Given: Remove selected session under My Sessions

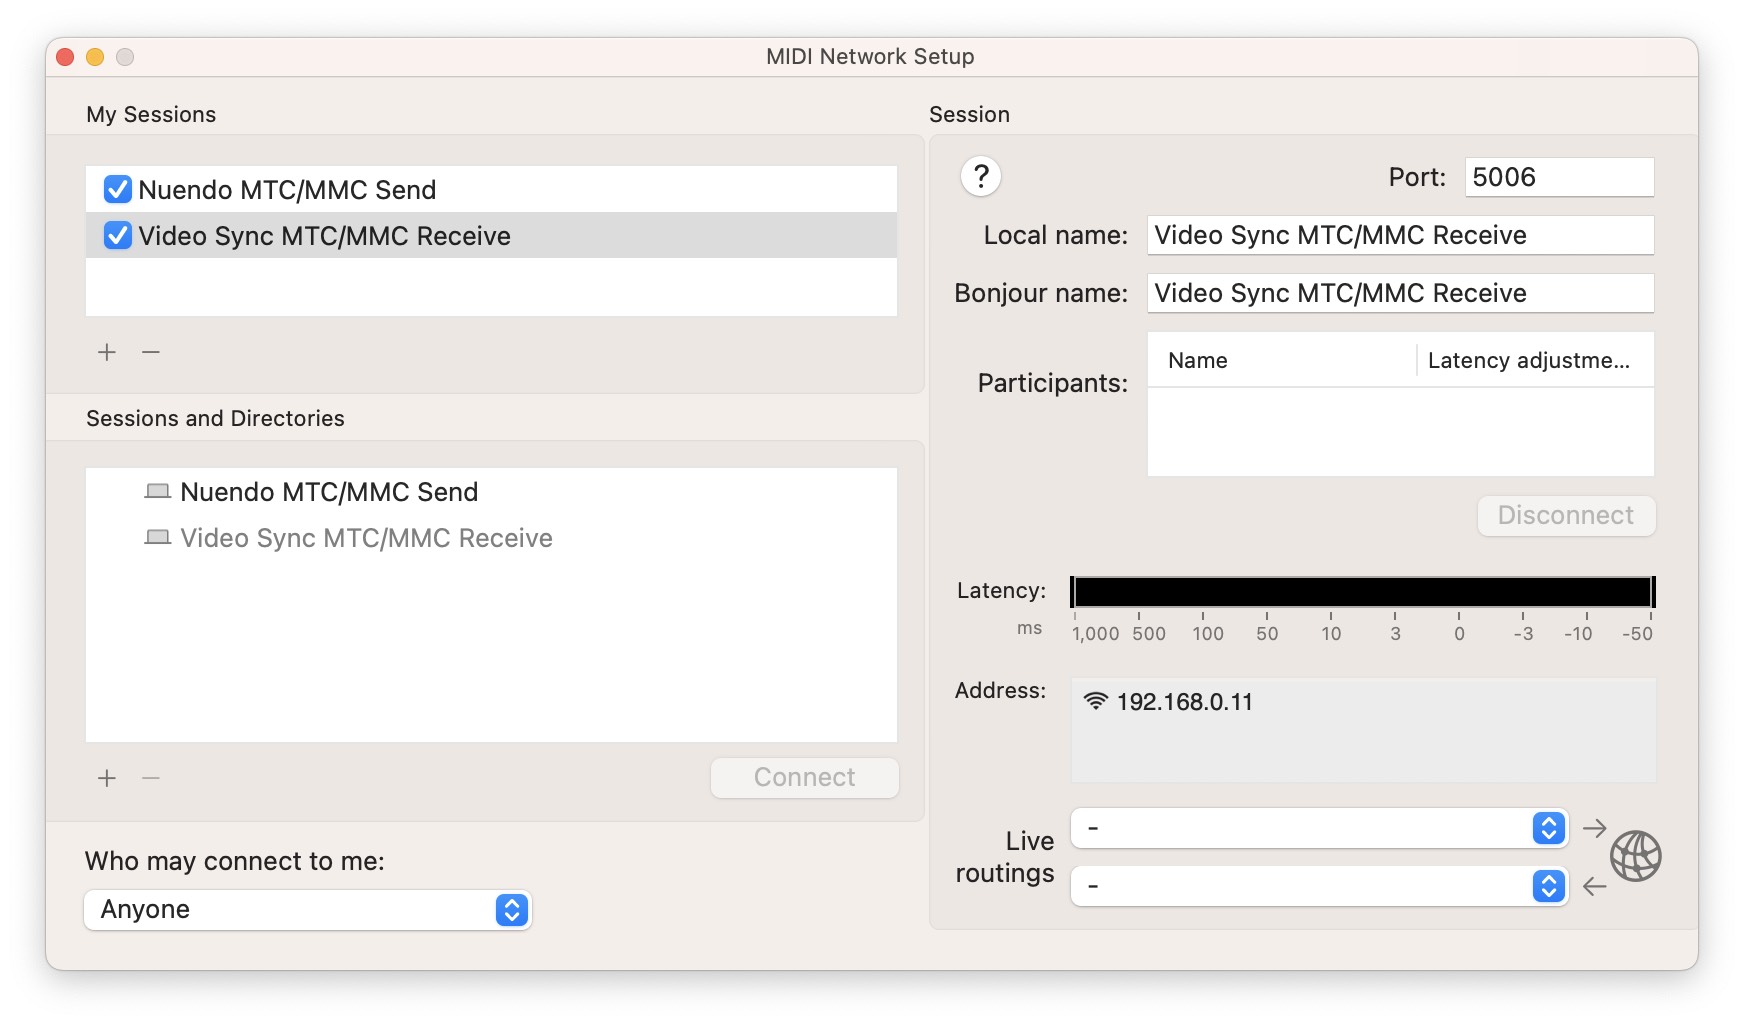Looking at the screenshot, I should point(151,352).
